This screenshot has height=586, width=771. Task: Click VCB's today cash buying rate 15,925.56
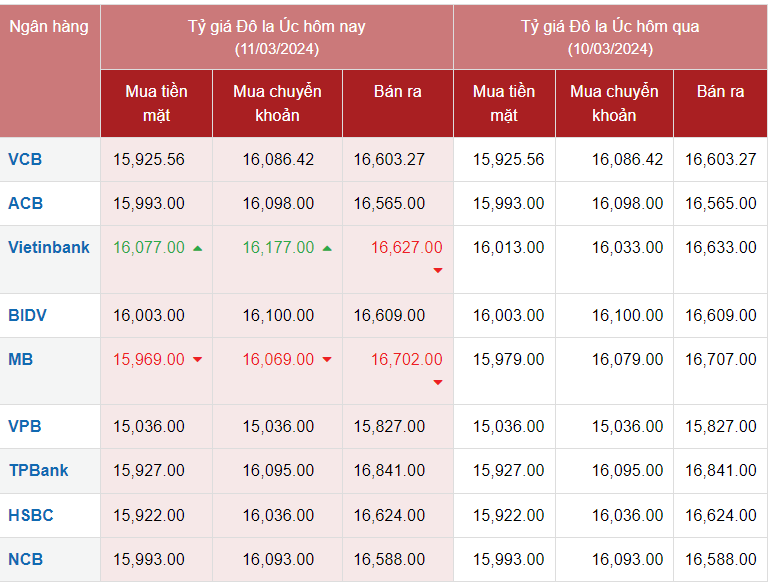149,159
